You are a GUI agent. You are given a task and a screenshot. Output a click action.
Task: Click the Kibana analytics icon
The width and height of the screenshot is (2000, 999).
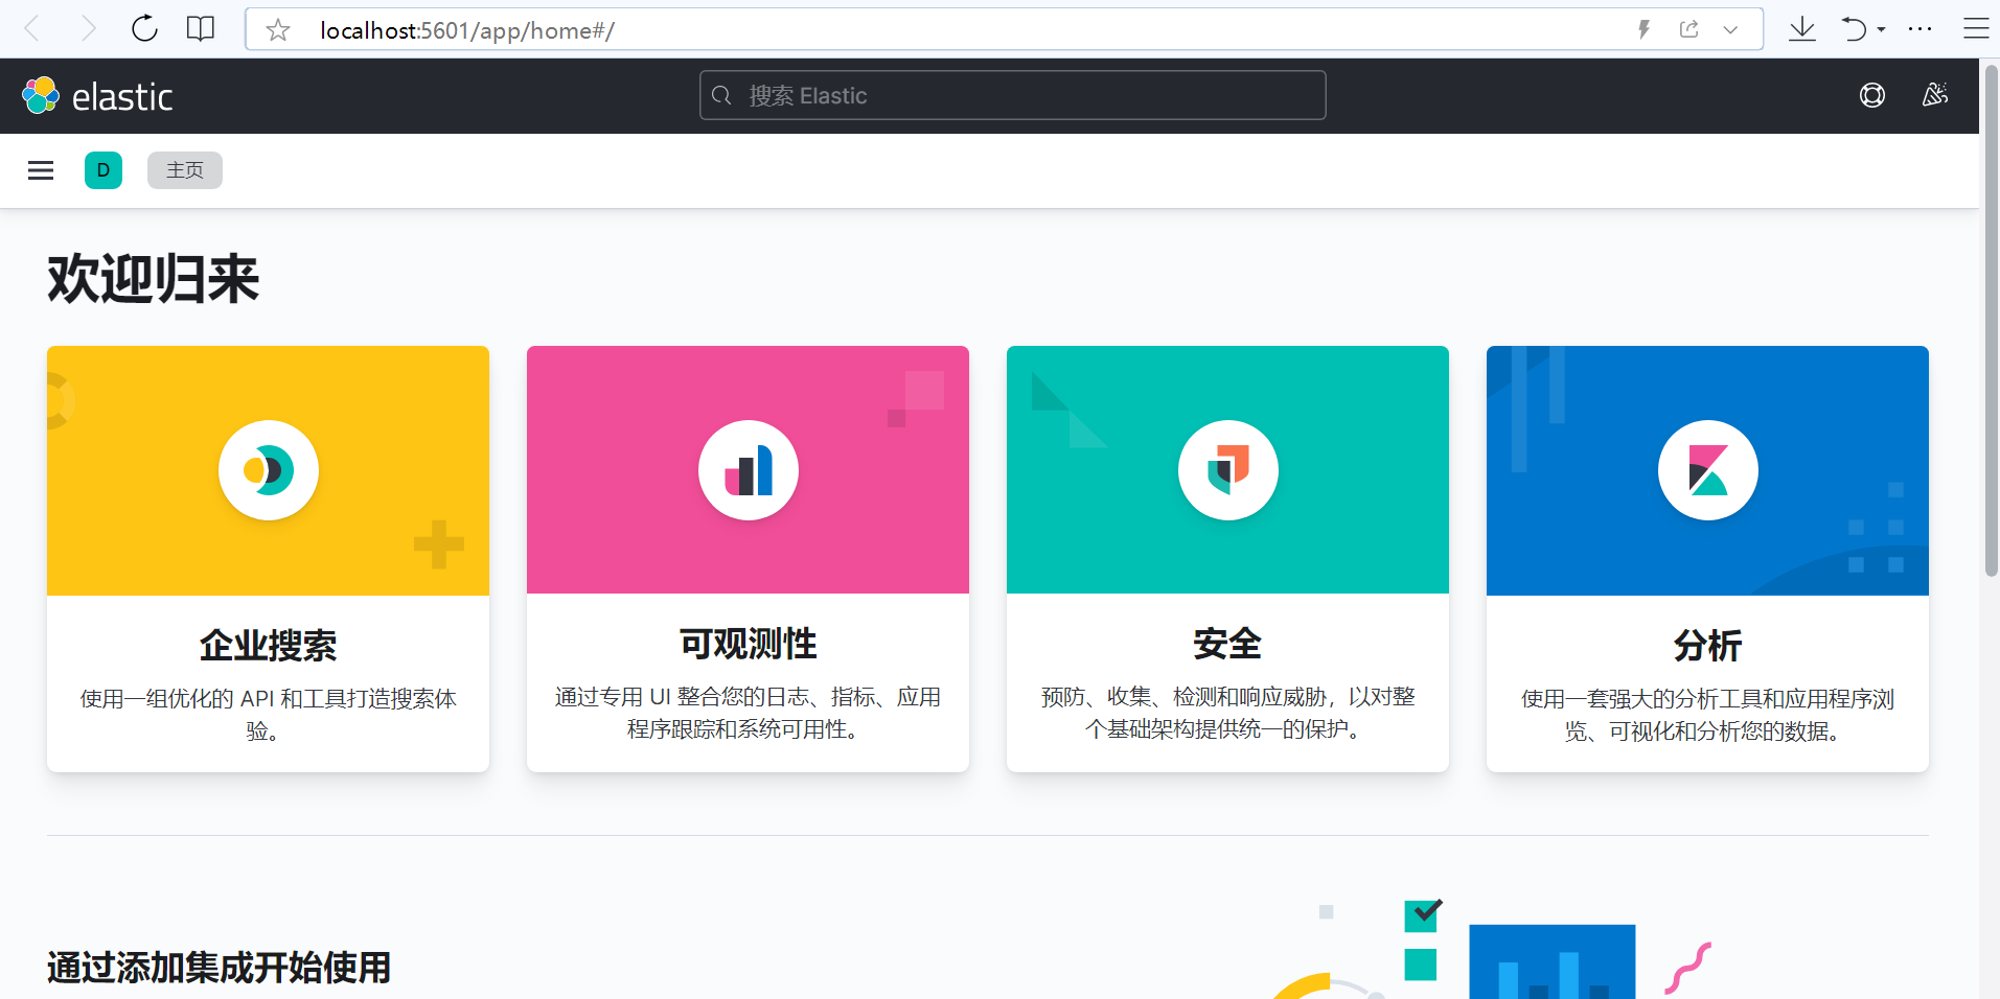(1708, 470)
